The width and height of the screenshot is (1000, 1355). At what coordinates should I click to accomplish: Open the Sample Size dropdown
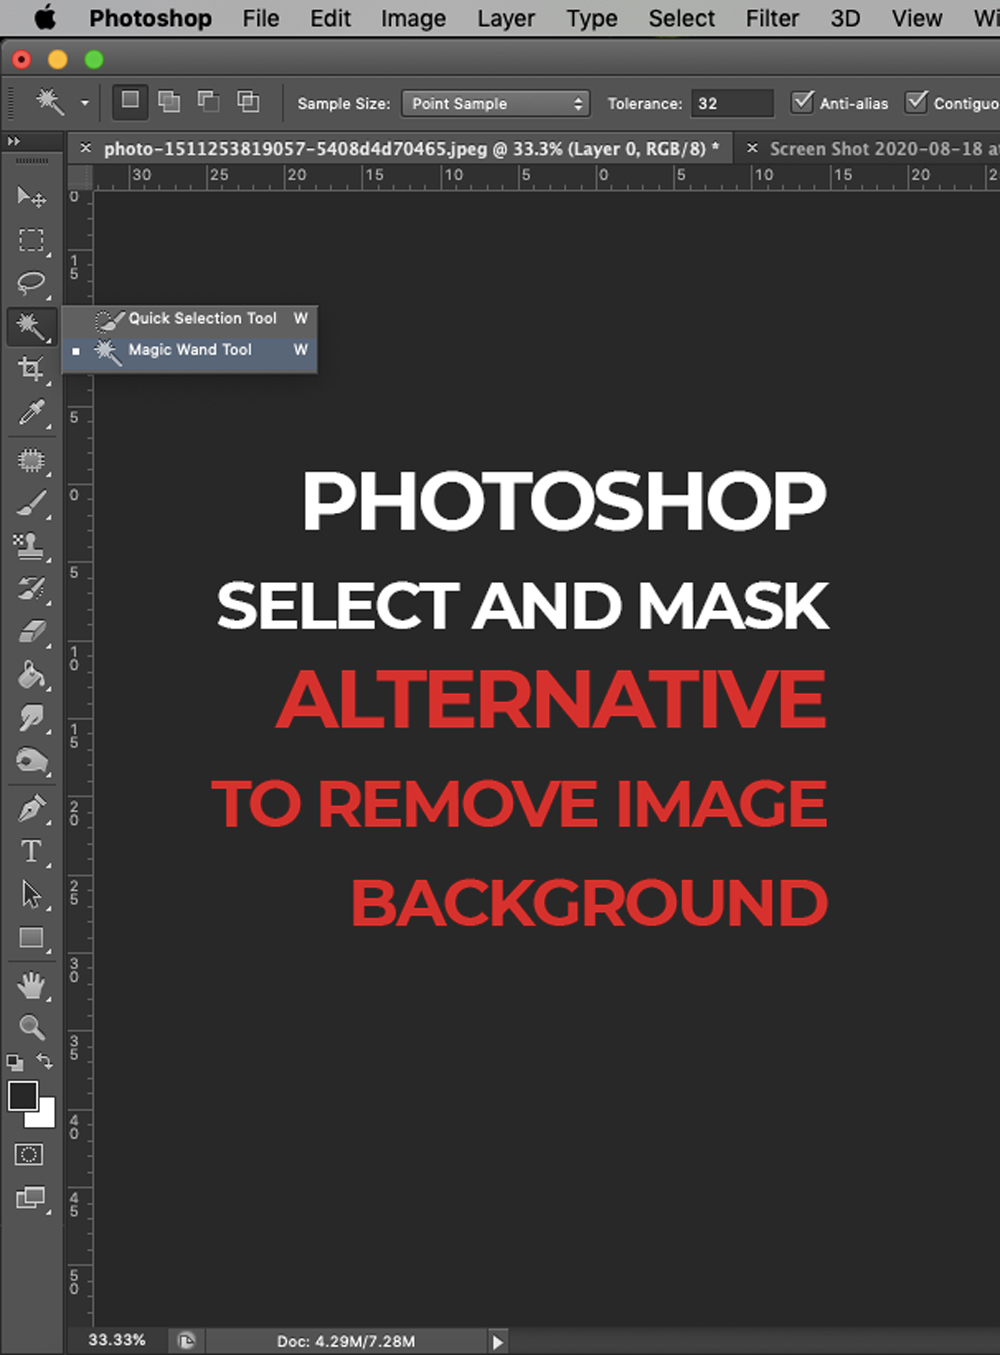pos(496,103)
